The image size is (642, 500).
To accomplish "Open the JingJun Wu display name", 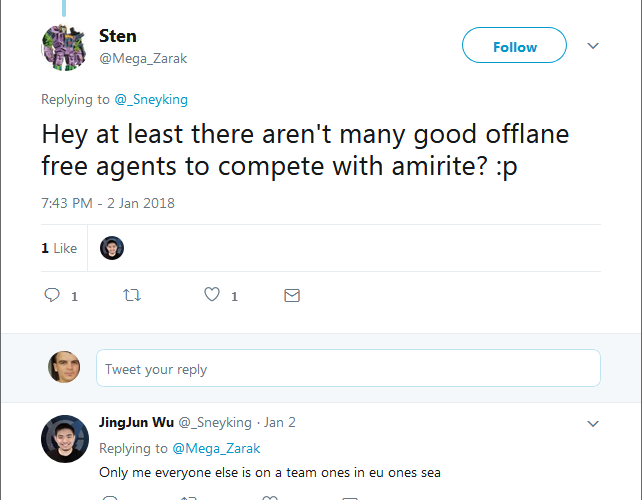I will [137, 422].
